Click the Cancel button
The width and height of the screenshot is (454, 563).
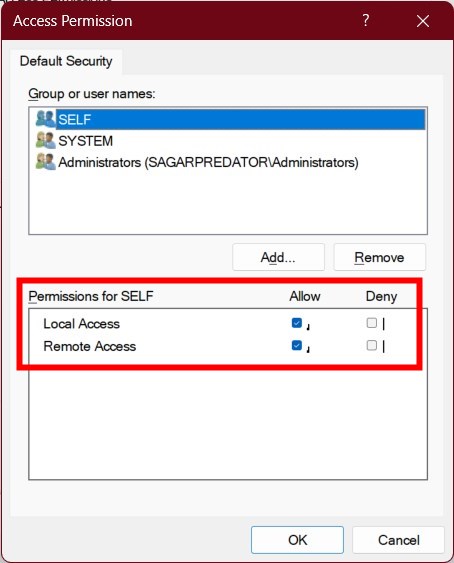[399, 540]
